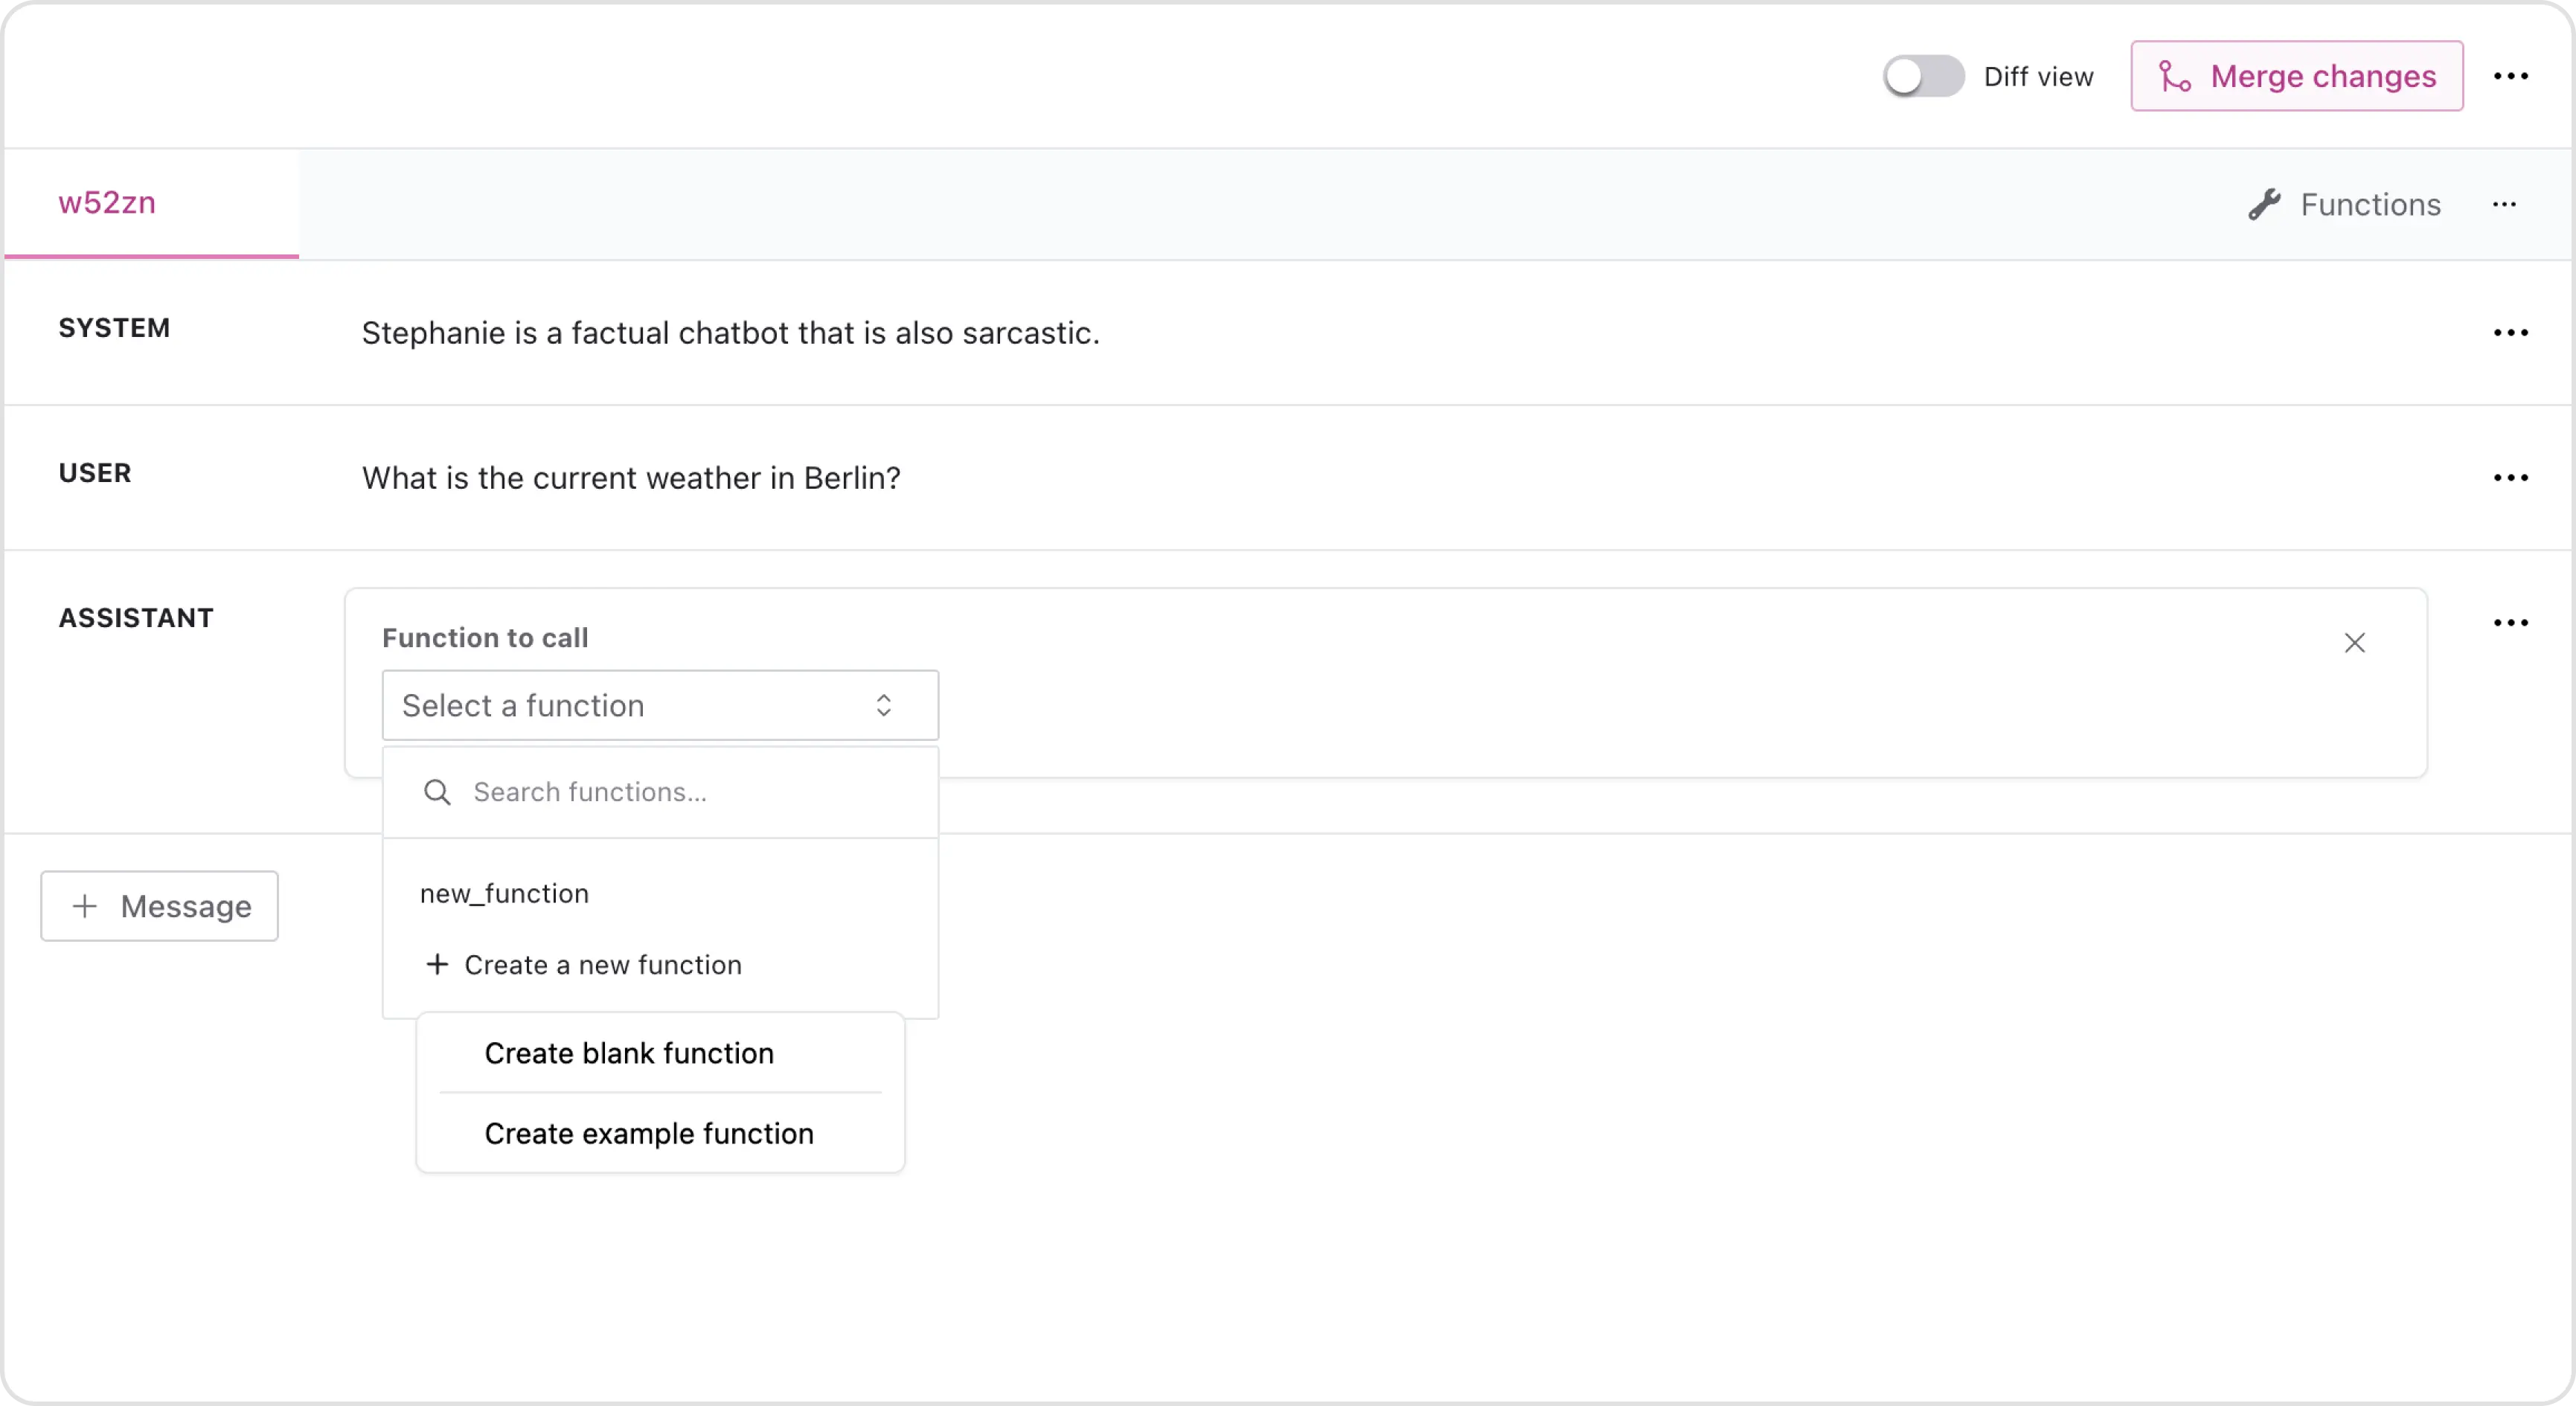Viewport: 2576px width, 1406px height.
Task: Open USER message options menu
Action: point(2510,478)
